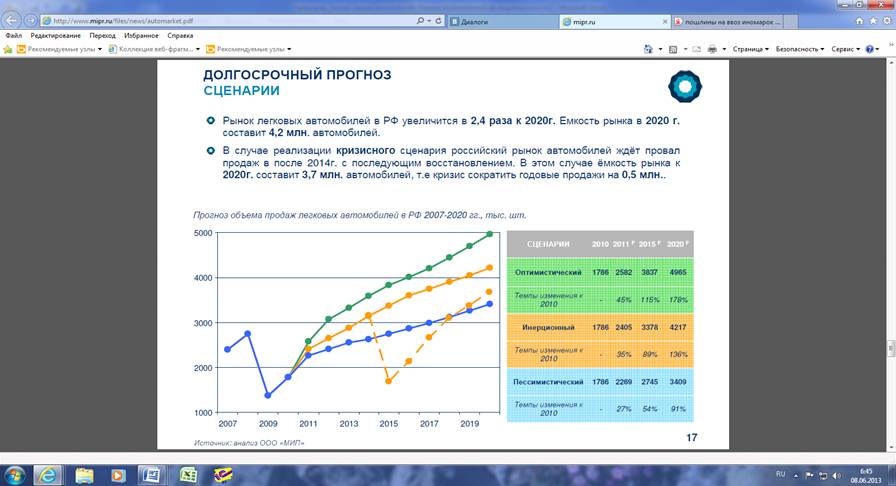Click the RU language indicator
This screenshot has height=486, width=896.
click(x=781, y=475)
